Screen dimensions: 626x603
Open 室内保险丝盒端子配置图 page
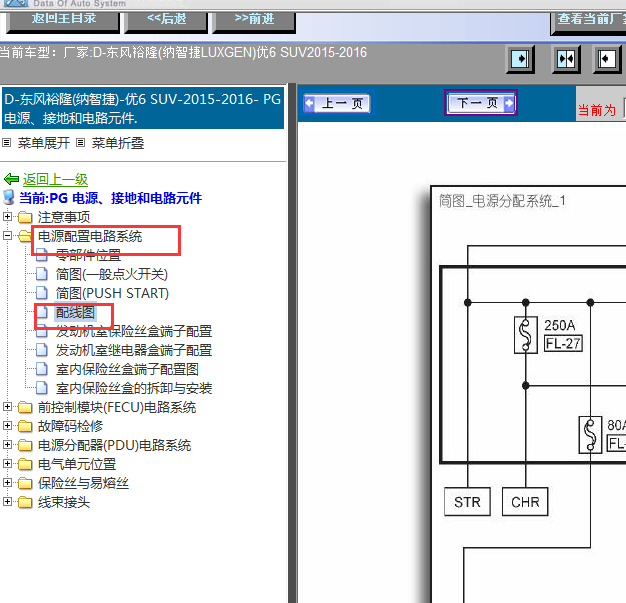tap(127, 369)
